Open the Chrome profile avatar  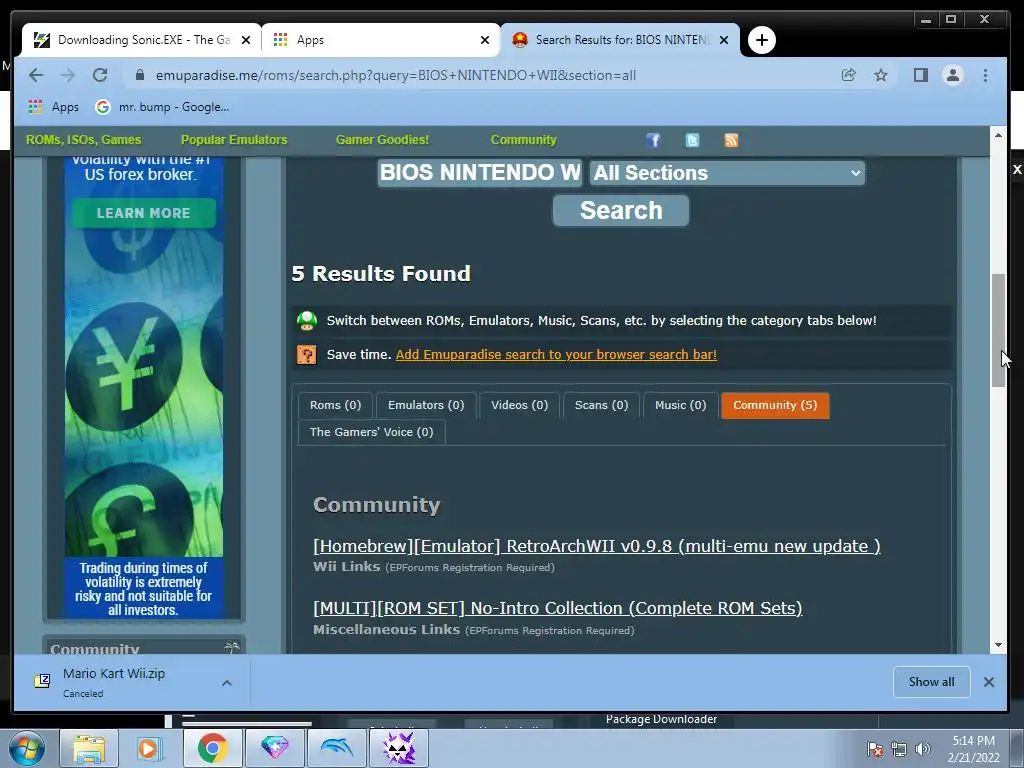click(953, 75)
